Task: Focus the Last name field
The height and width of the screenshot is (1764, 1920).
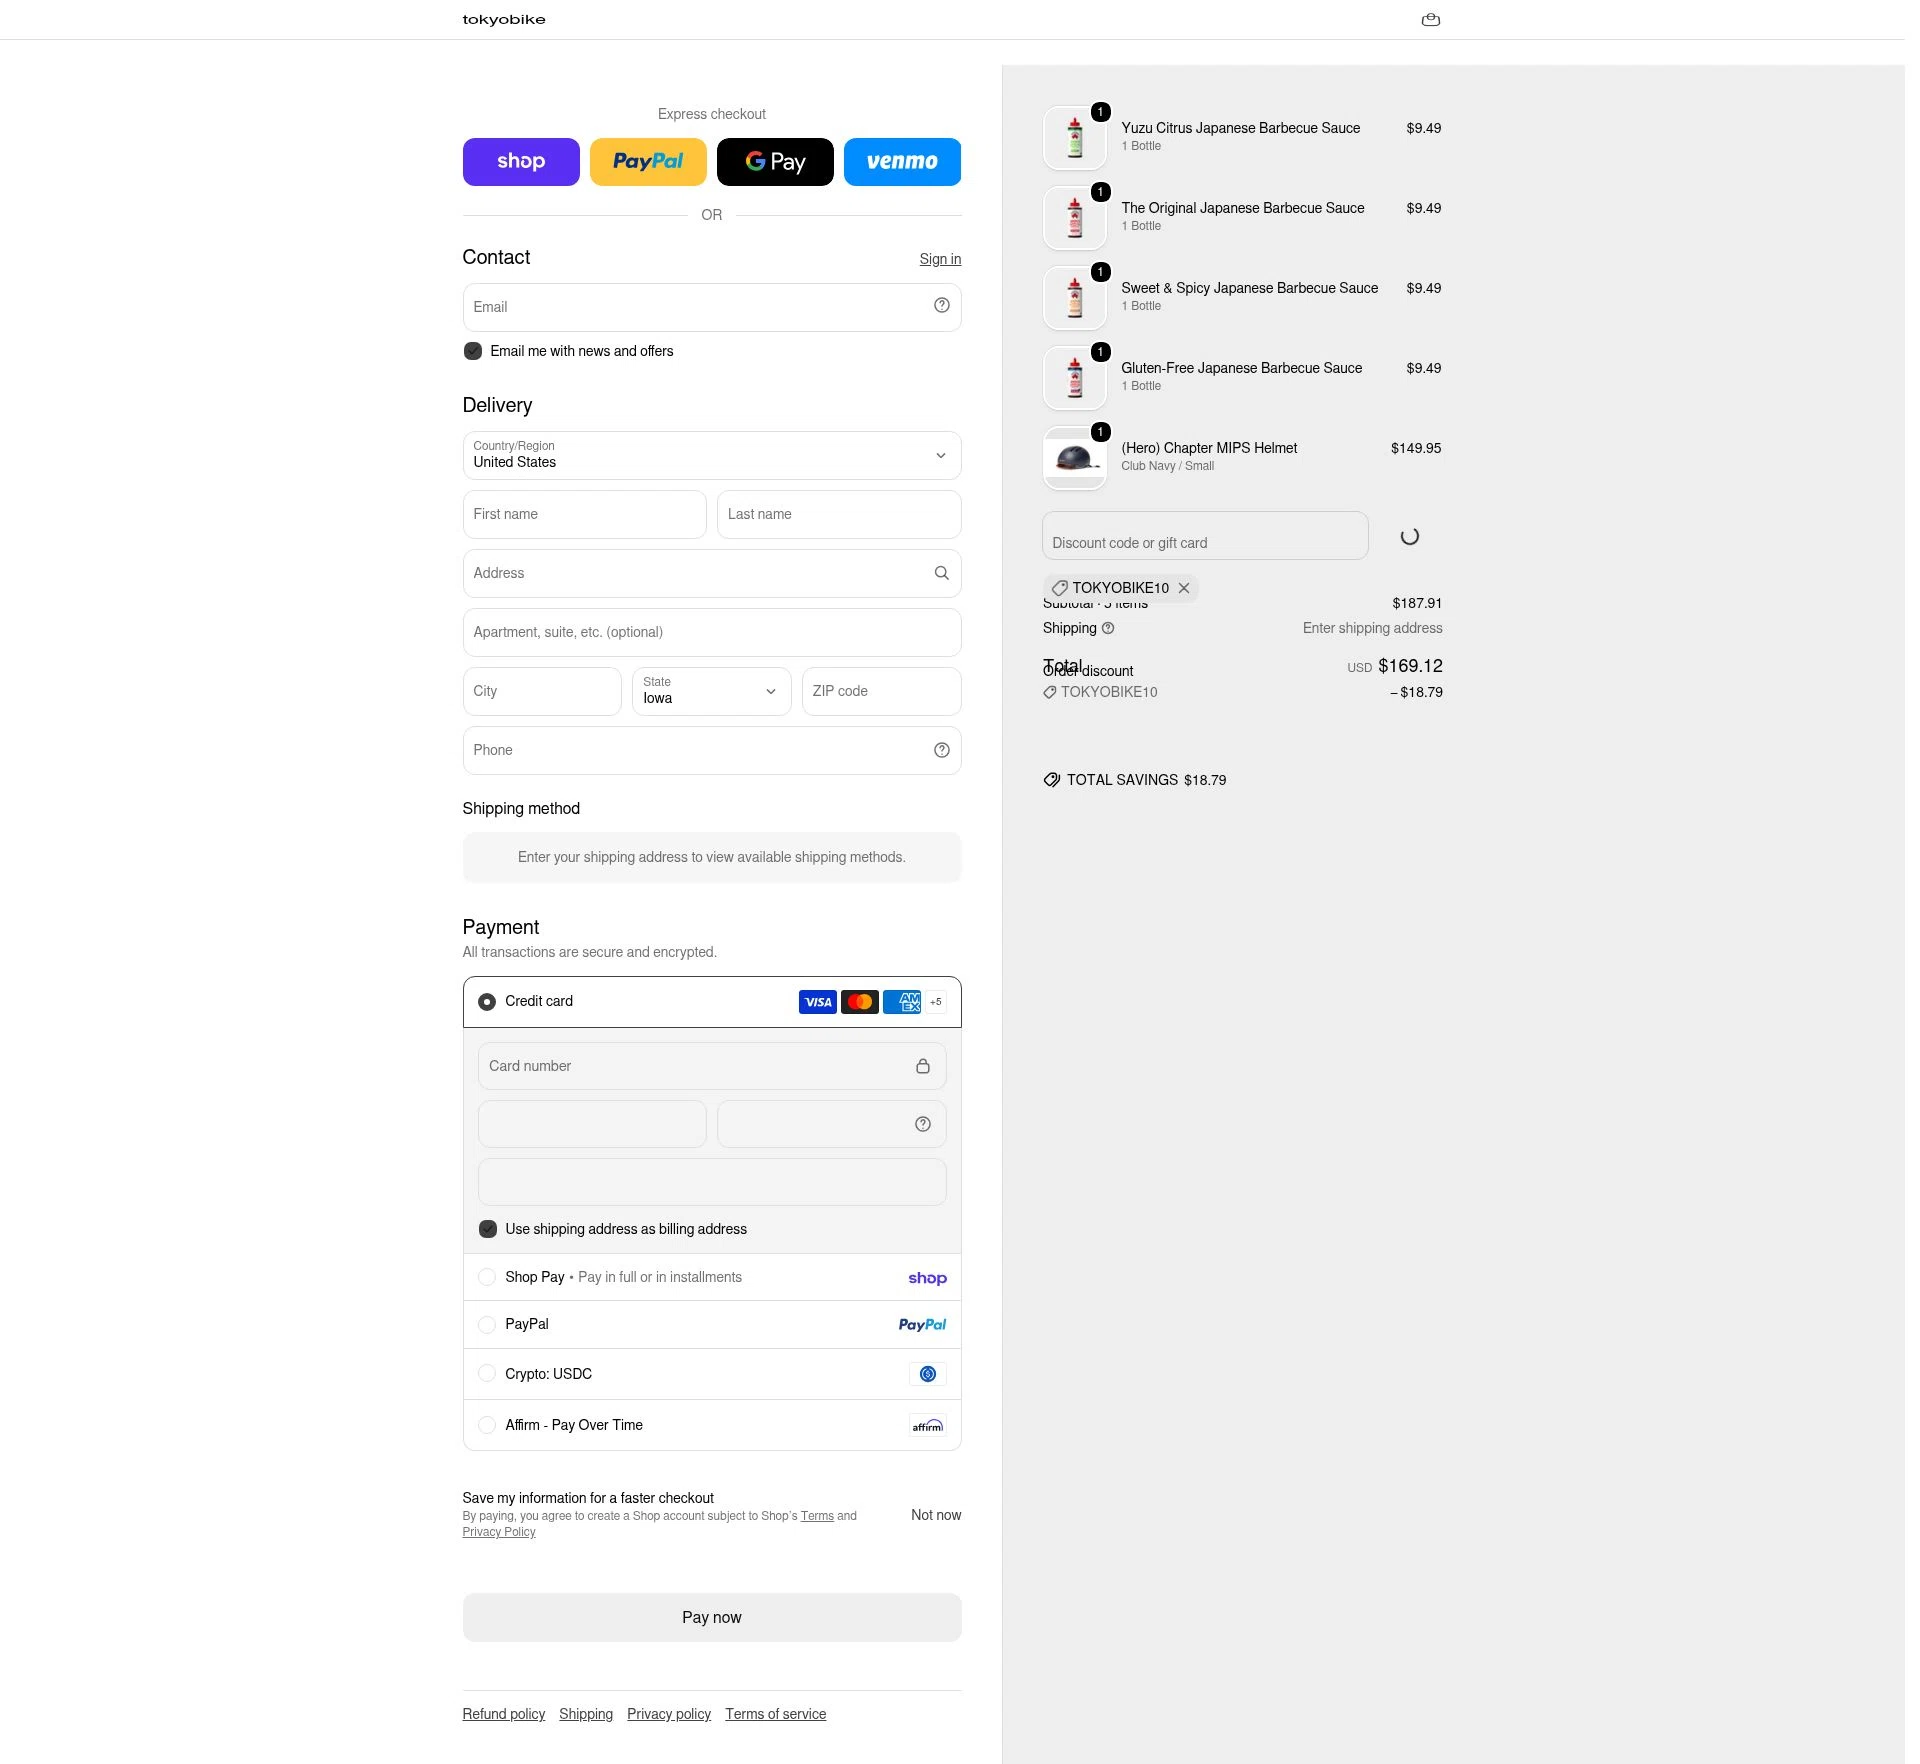Action: pyautogui.click(x=839, y=515)
